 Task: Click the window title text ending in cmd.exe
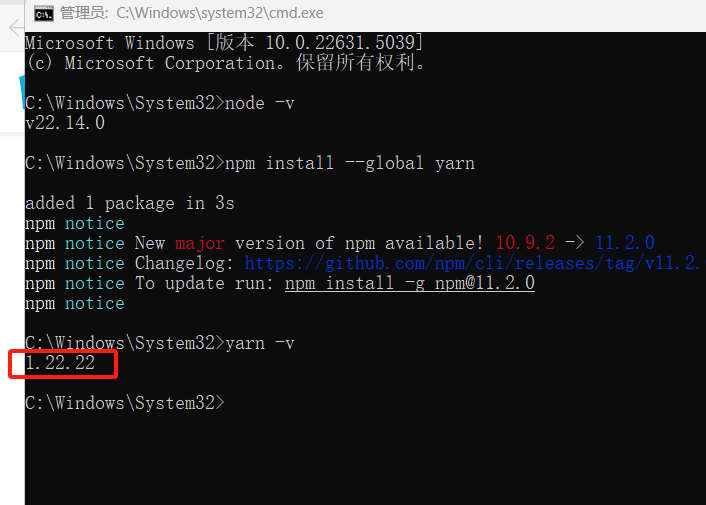tap(191, 13)
